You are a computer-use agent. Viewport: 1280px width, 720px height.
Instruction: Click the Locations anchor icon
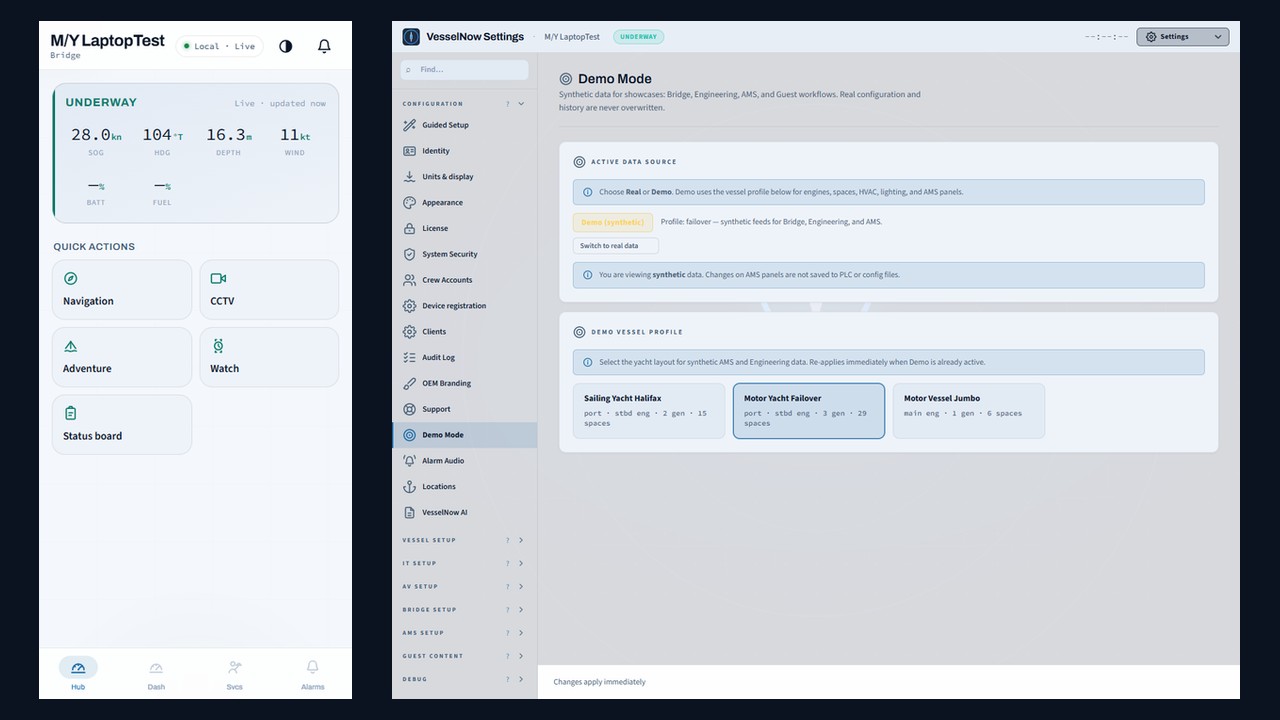pos(409,486)
